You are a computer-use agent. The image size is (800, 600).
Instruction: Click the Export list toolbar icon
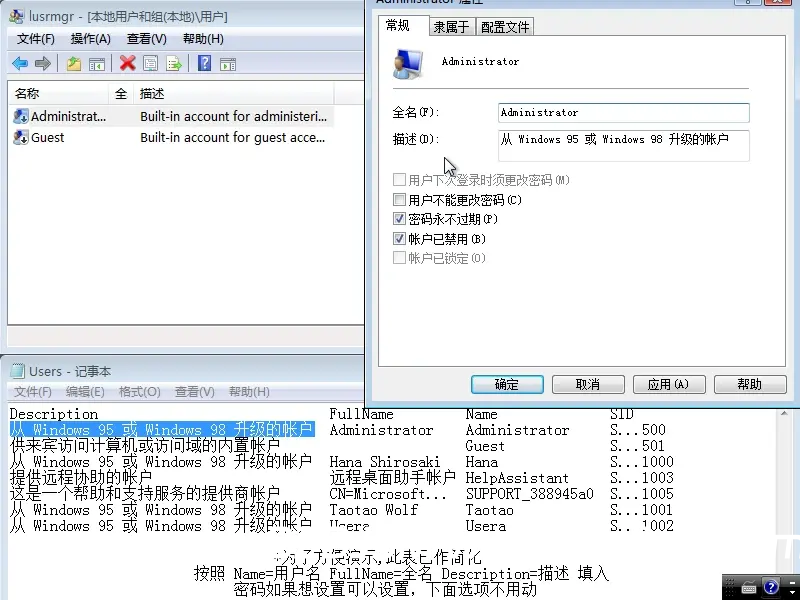[173, 64]
